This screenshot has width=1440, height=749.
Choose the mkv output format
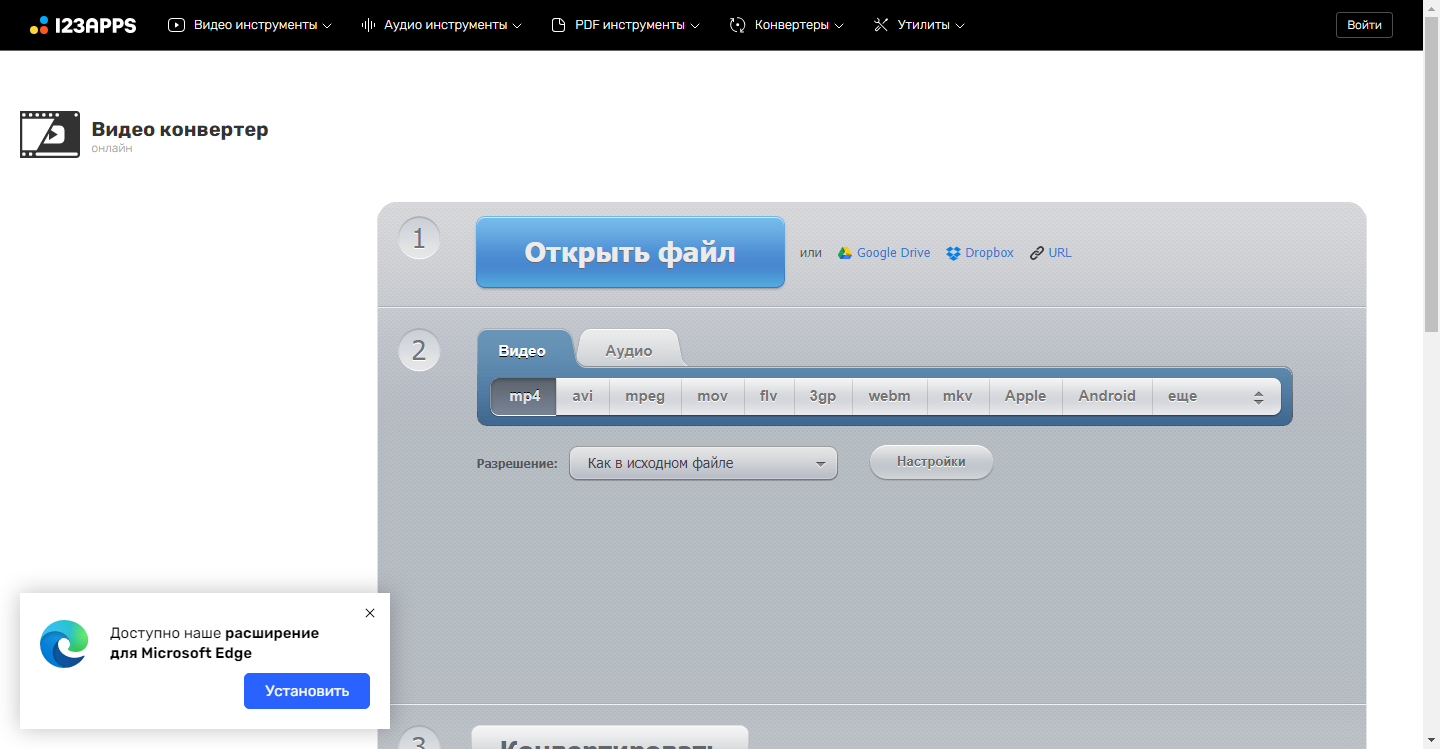click(x=957, y=396)
